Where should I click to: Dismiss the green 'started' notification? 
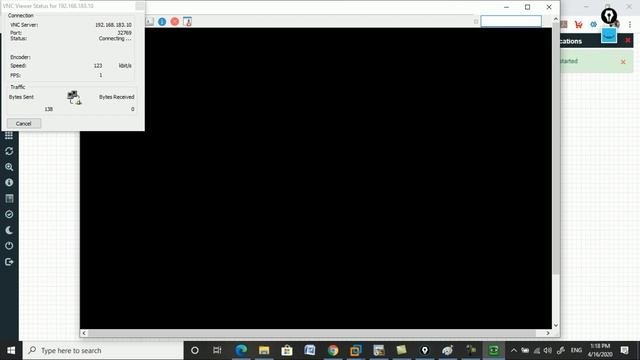click(x=623, y=62)
